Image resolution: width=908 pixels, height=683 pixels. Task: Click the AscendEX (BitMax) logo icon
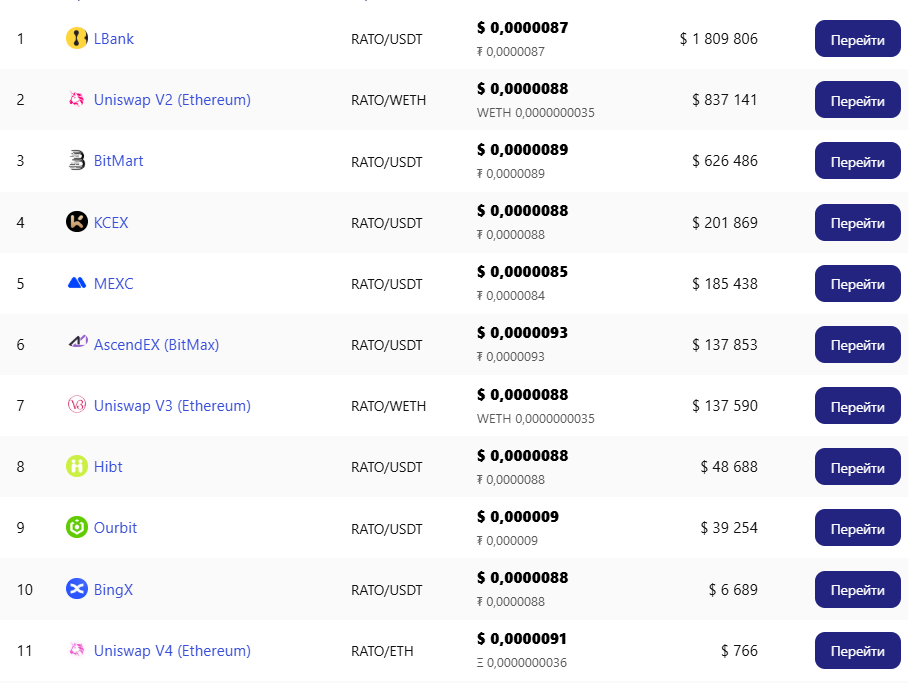click(77, 345)
